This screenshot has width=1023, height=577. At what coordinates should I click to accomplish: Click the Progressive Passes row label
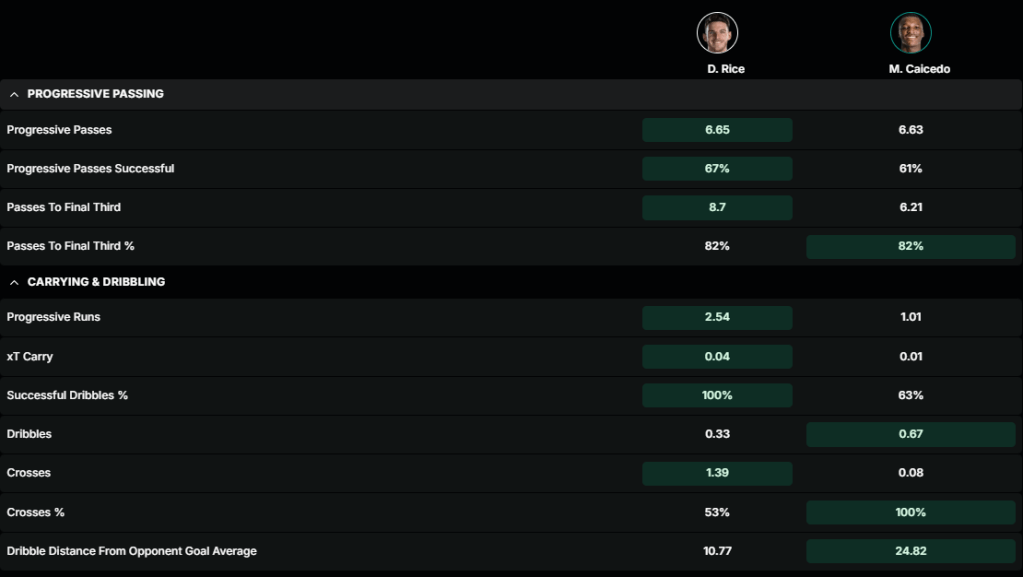59,130
